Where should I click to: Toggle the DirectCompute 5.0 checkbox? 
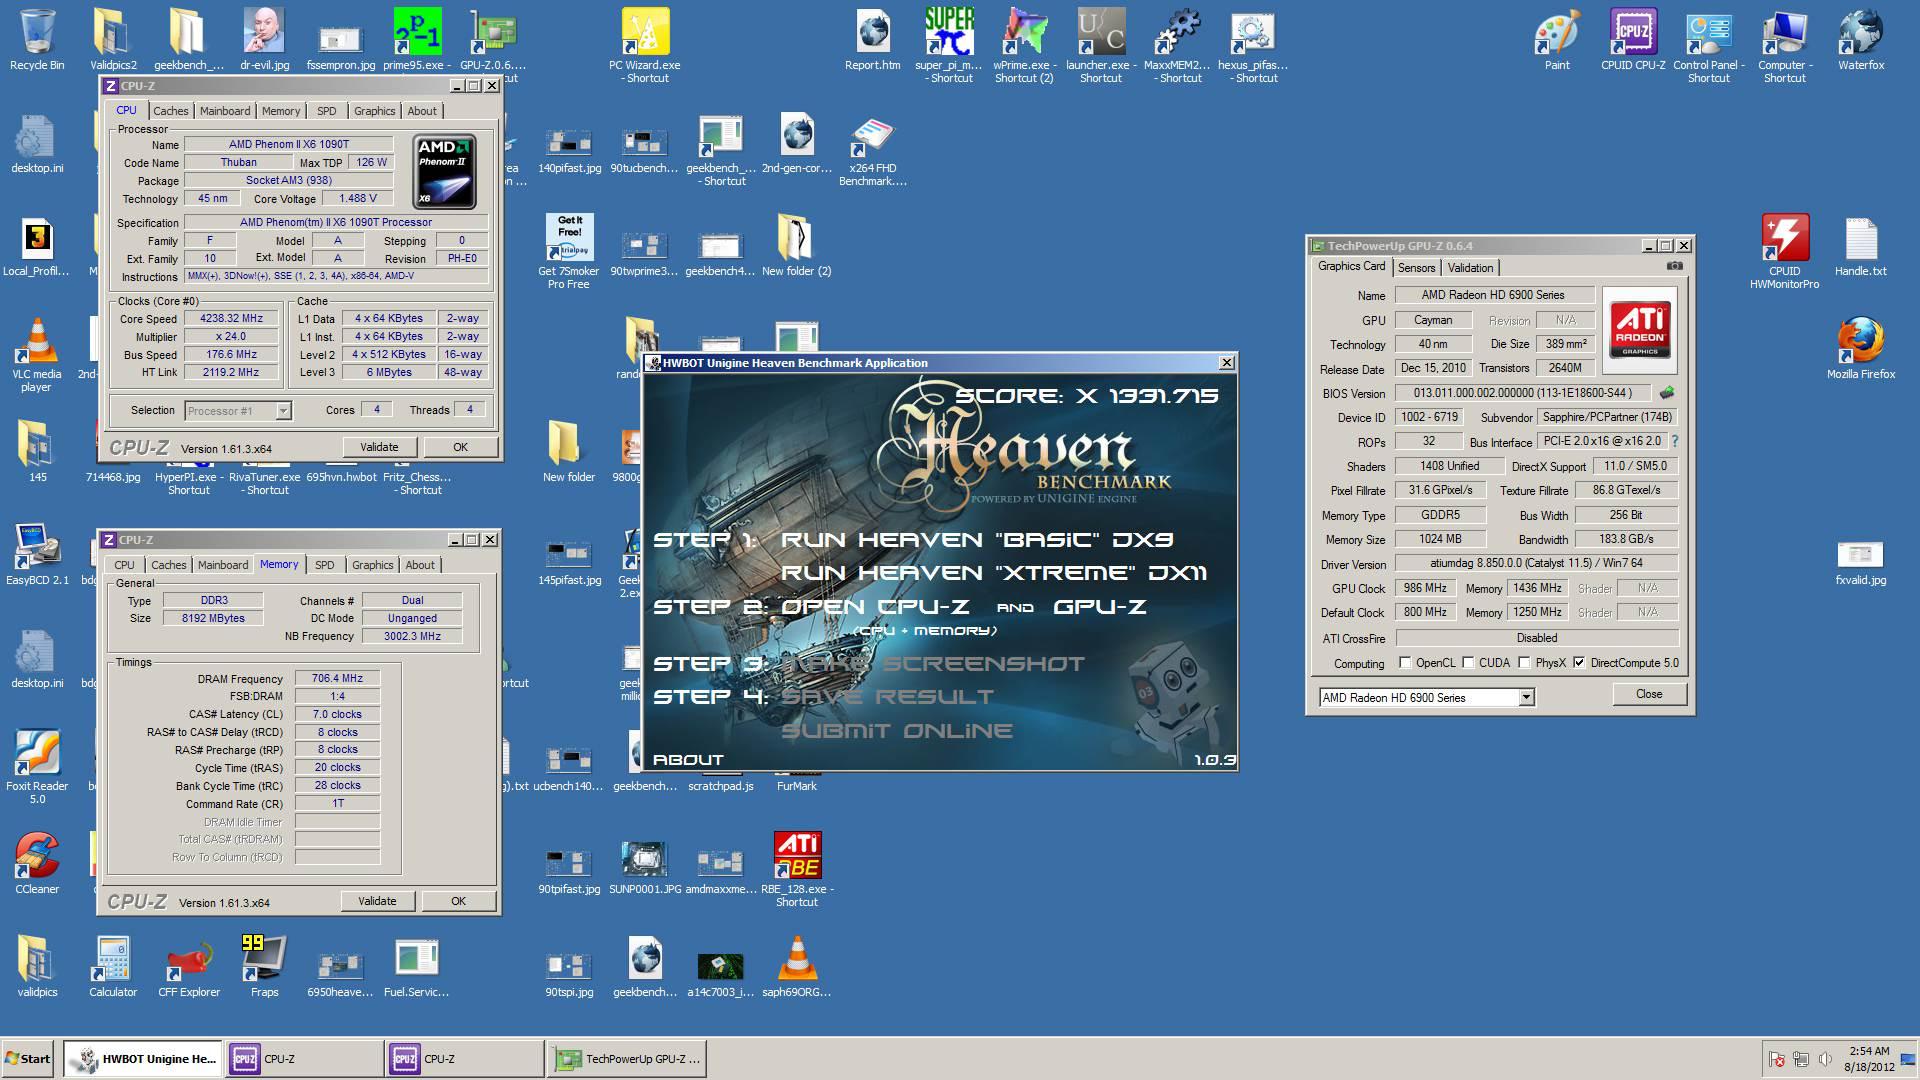pyautogui.click(x=1579, y=662)
